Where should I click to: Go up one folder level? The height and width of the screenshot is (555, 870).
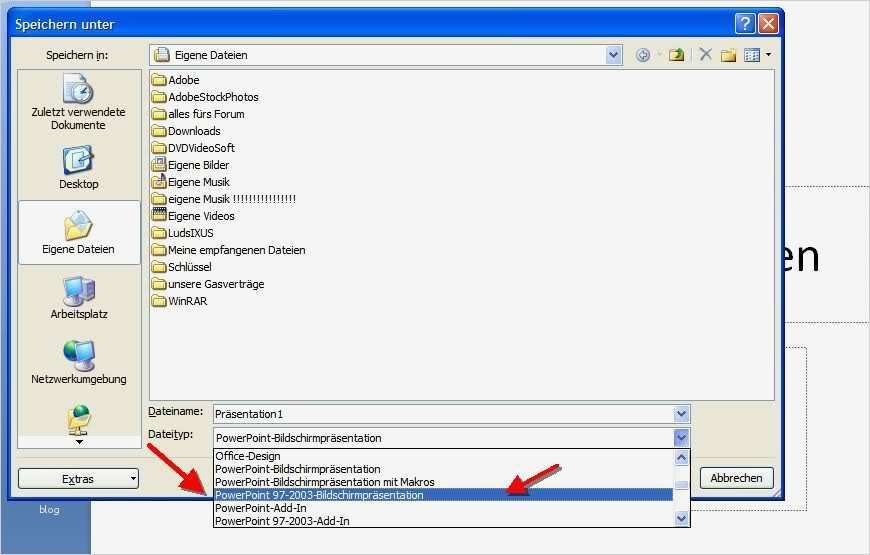[x=676, y=55]
